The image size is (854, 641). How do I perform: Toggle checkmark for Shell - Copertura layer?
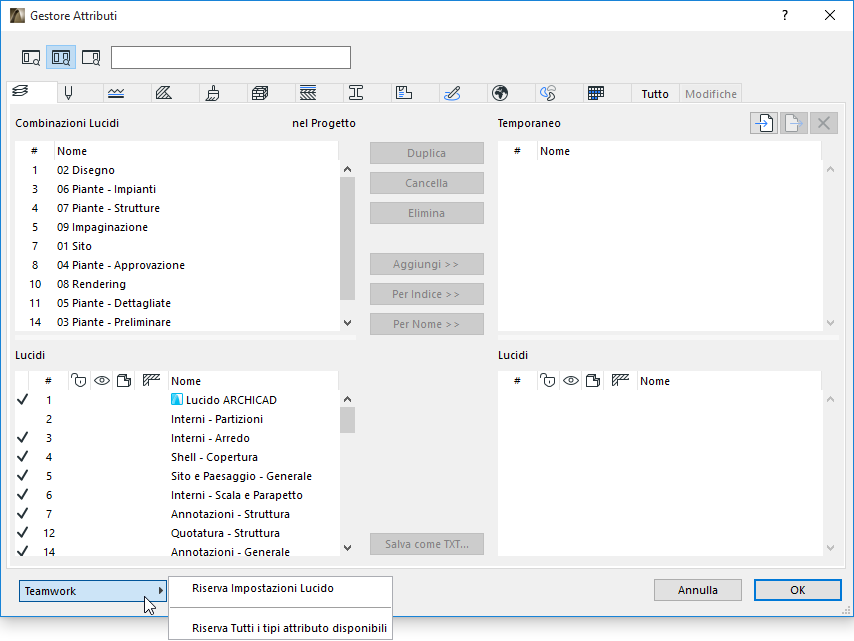[22, 457]
